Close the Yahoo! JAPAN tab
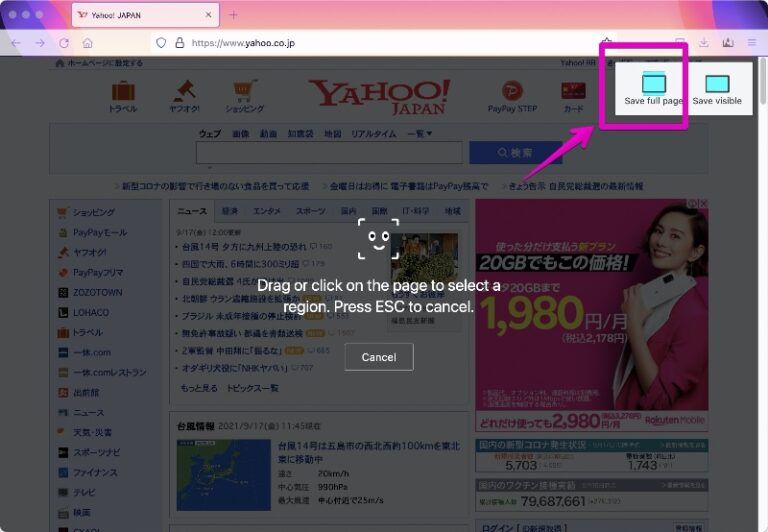The height and width of the screenshot is (532, 768). coord(209,15)
